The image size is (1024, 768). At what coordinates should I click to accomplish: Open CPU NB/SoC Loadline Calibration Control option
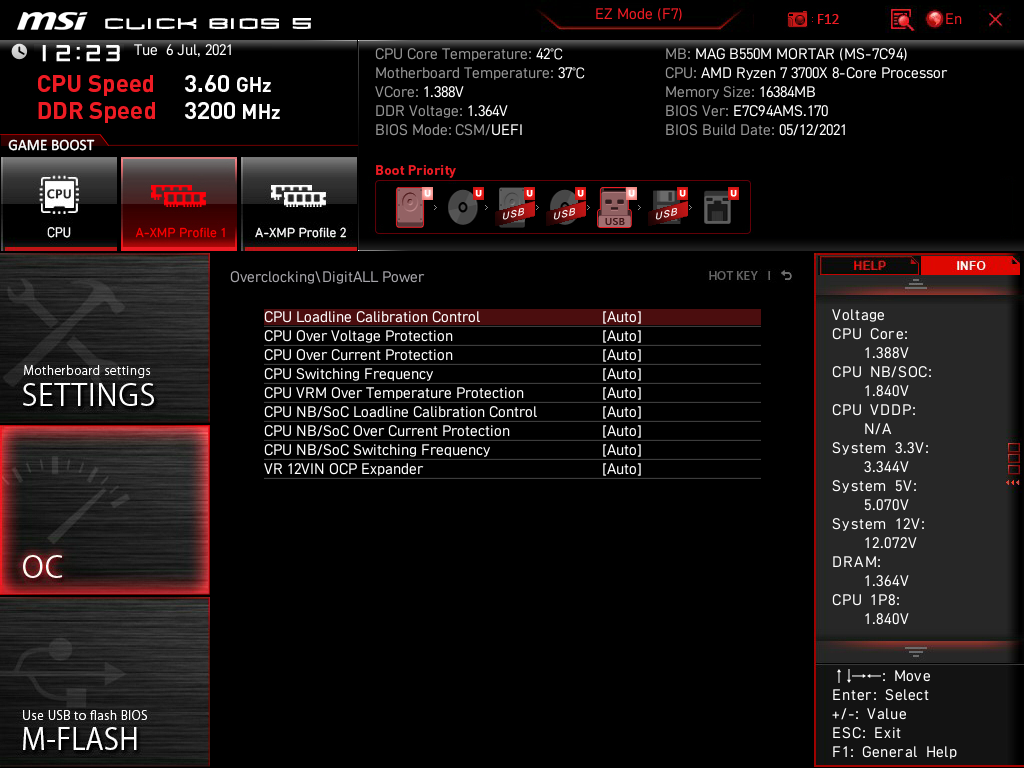pyautogui.click(x=512, y=411)
